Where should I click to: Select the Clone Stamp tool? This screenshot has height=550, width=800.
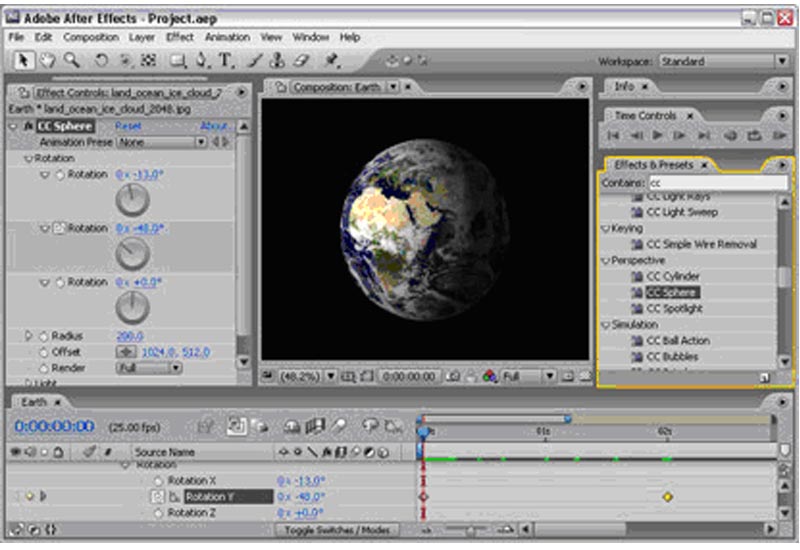click(277, 61)
